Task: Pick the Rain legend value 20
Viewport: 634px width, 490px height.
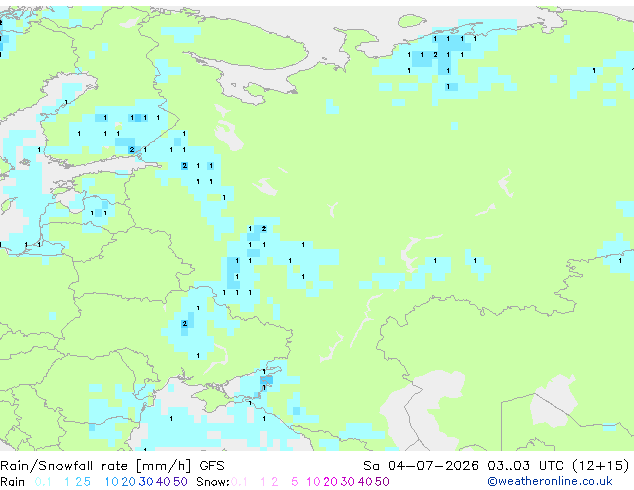Action: (128, 482)
